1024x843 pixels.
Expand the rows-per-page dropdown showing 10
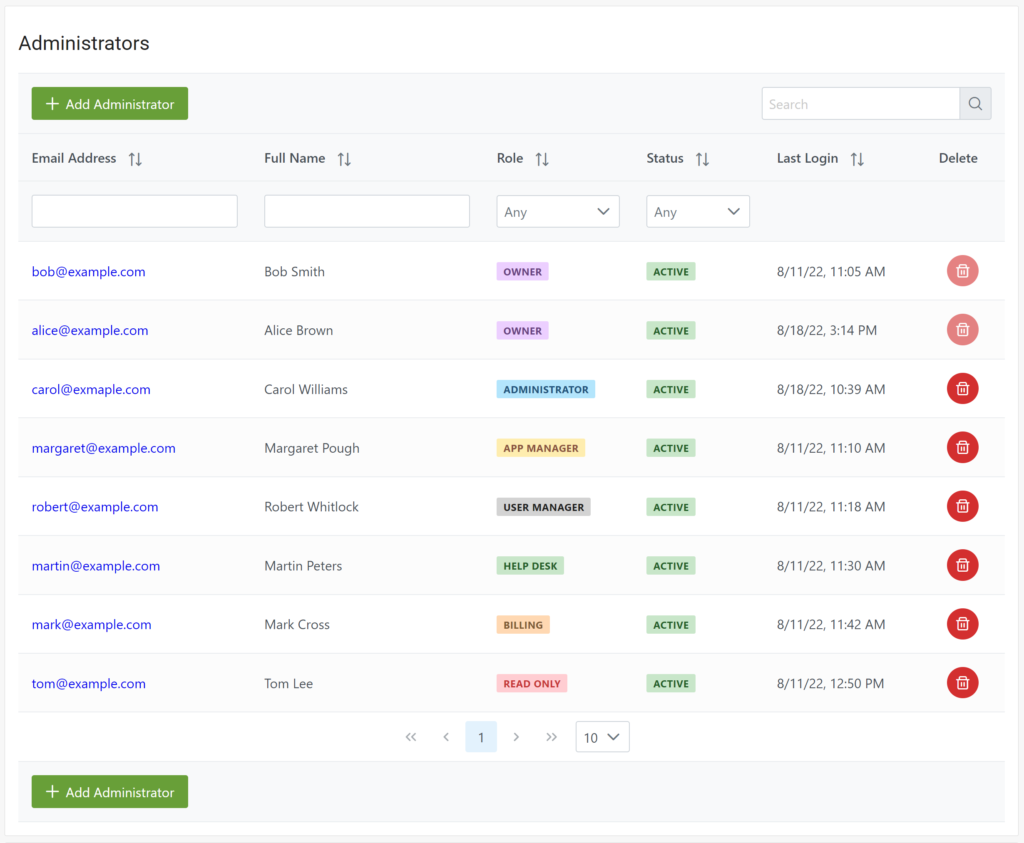click(602, 737)
